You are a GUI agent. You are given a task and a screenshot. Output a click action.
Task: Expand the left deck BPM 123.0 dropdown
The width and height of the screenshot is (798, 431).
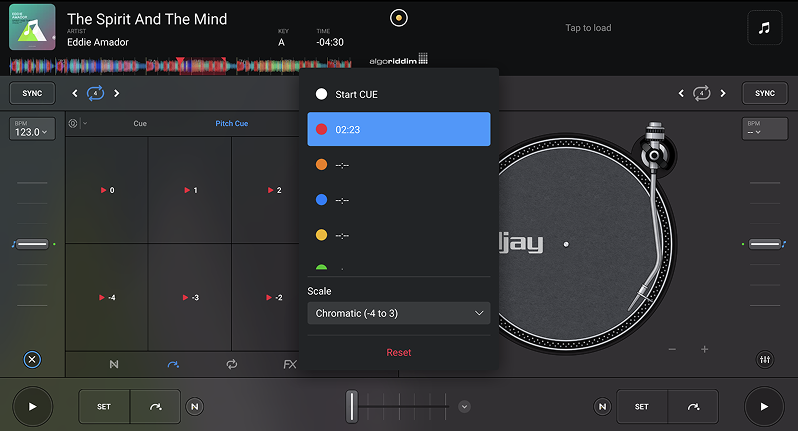(x=32, y=129)
